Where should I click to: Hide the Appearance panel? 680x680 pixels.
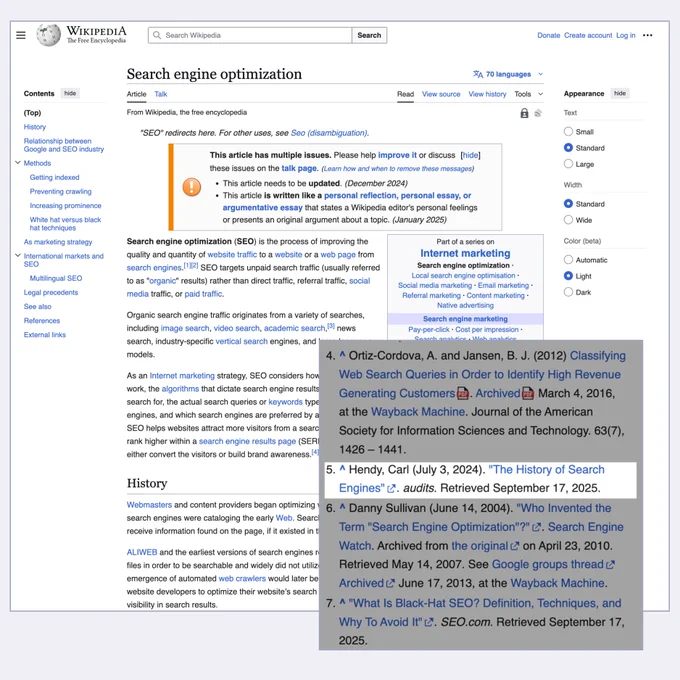[x=620, y=93]
